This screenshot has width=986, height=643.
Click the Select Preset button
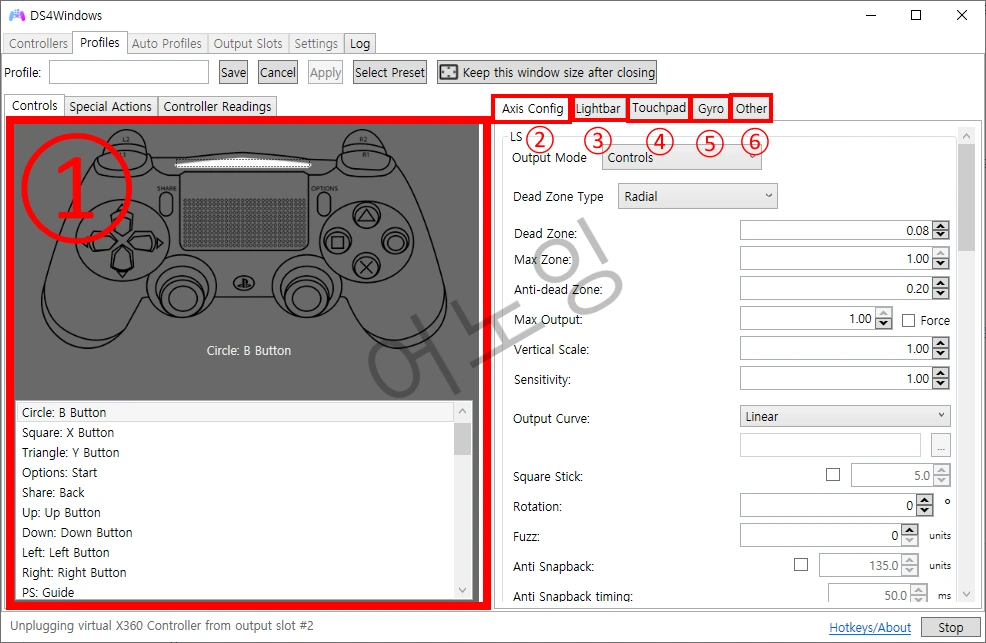(x=390, y=72)
